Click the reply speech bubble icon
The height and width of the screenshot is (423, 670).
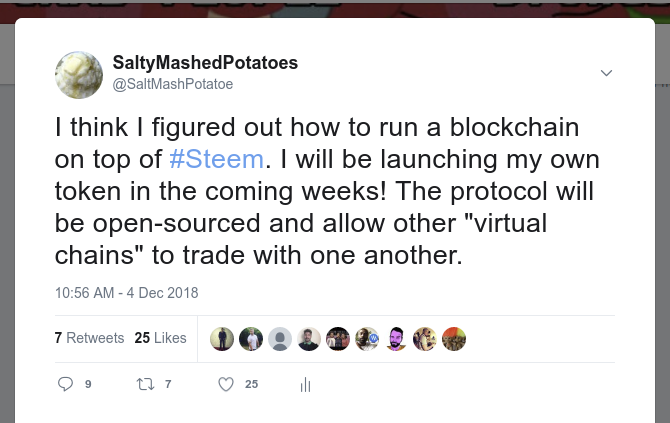coord(66,384)
